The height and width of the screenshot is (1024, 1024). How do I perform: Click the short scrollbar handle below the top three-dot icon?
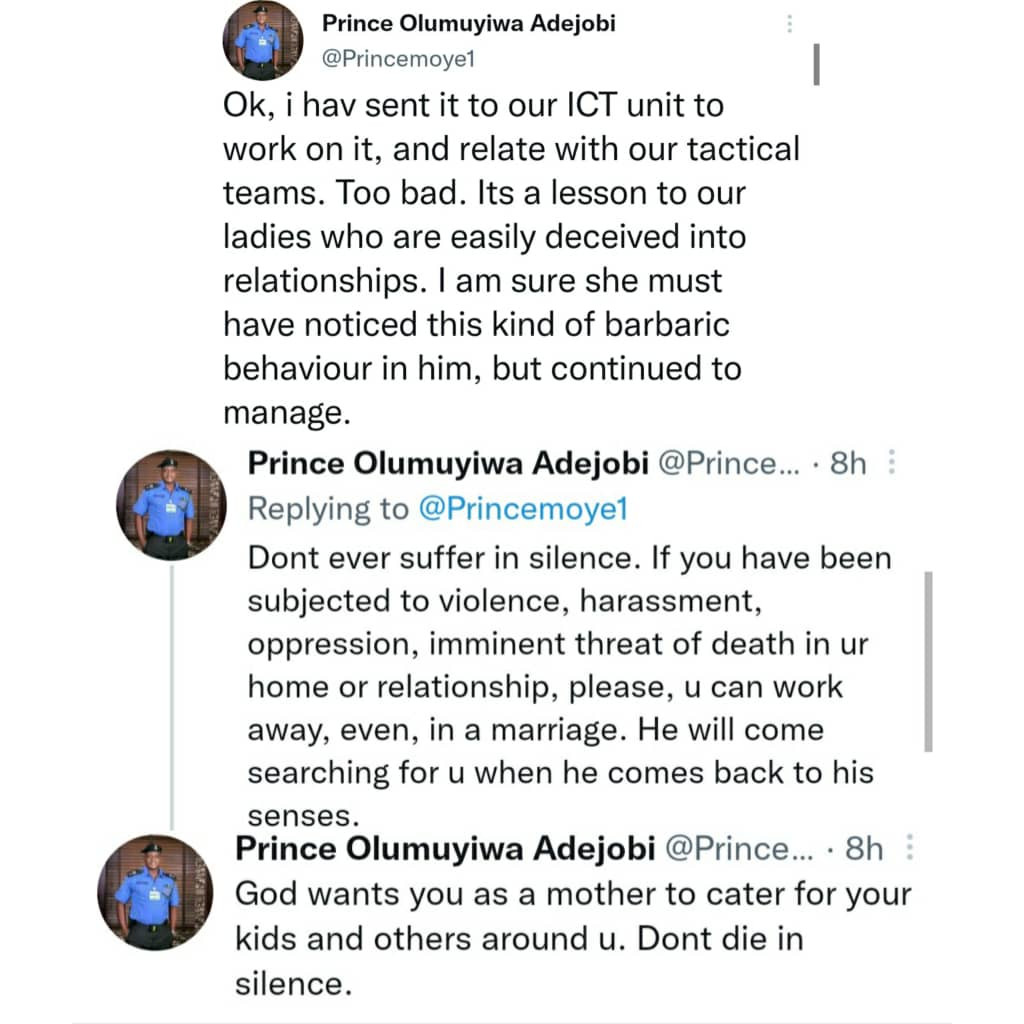click(x=816, y=64)
